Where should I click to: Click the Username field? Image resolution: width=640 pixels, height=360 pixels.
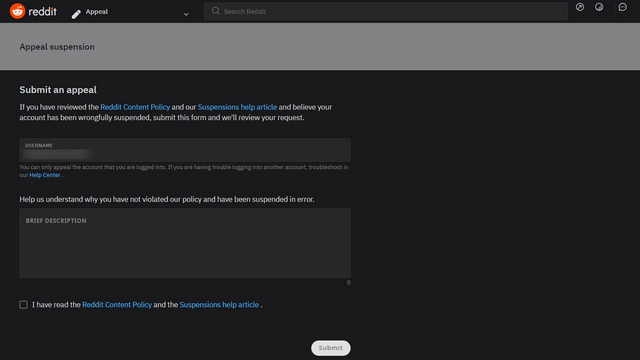tap(185, 150)
